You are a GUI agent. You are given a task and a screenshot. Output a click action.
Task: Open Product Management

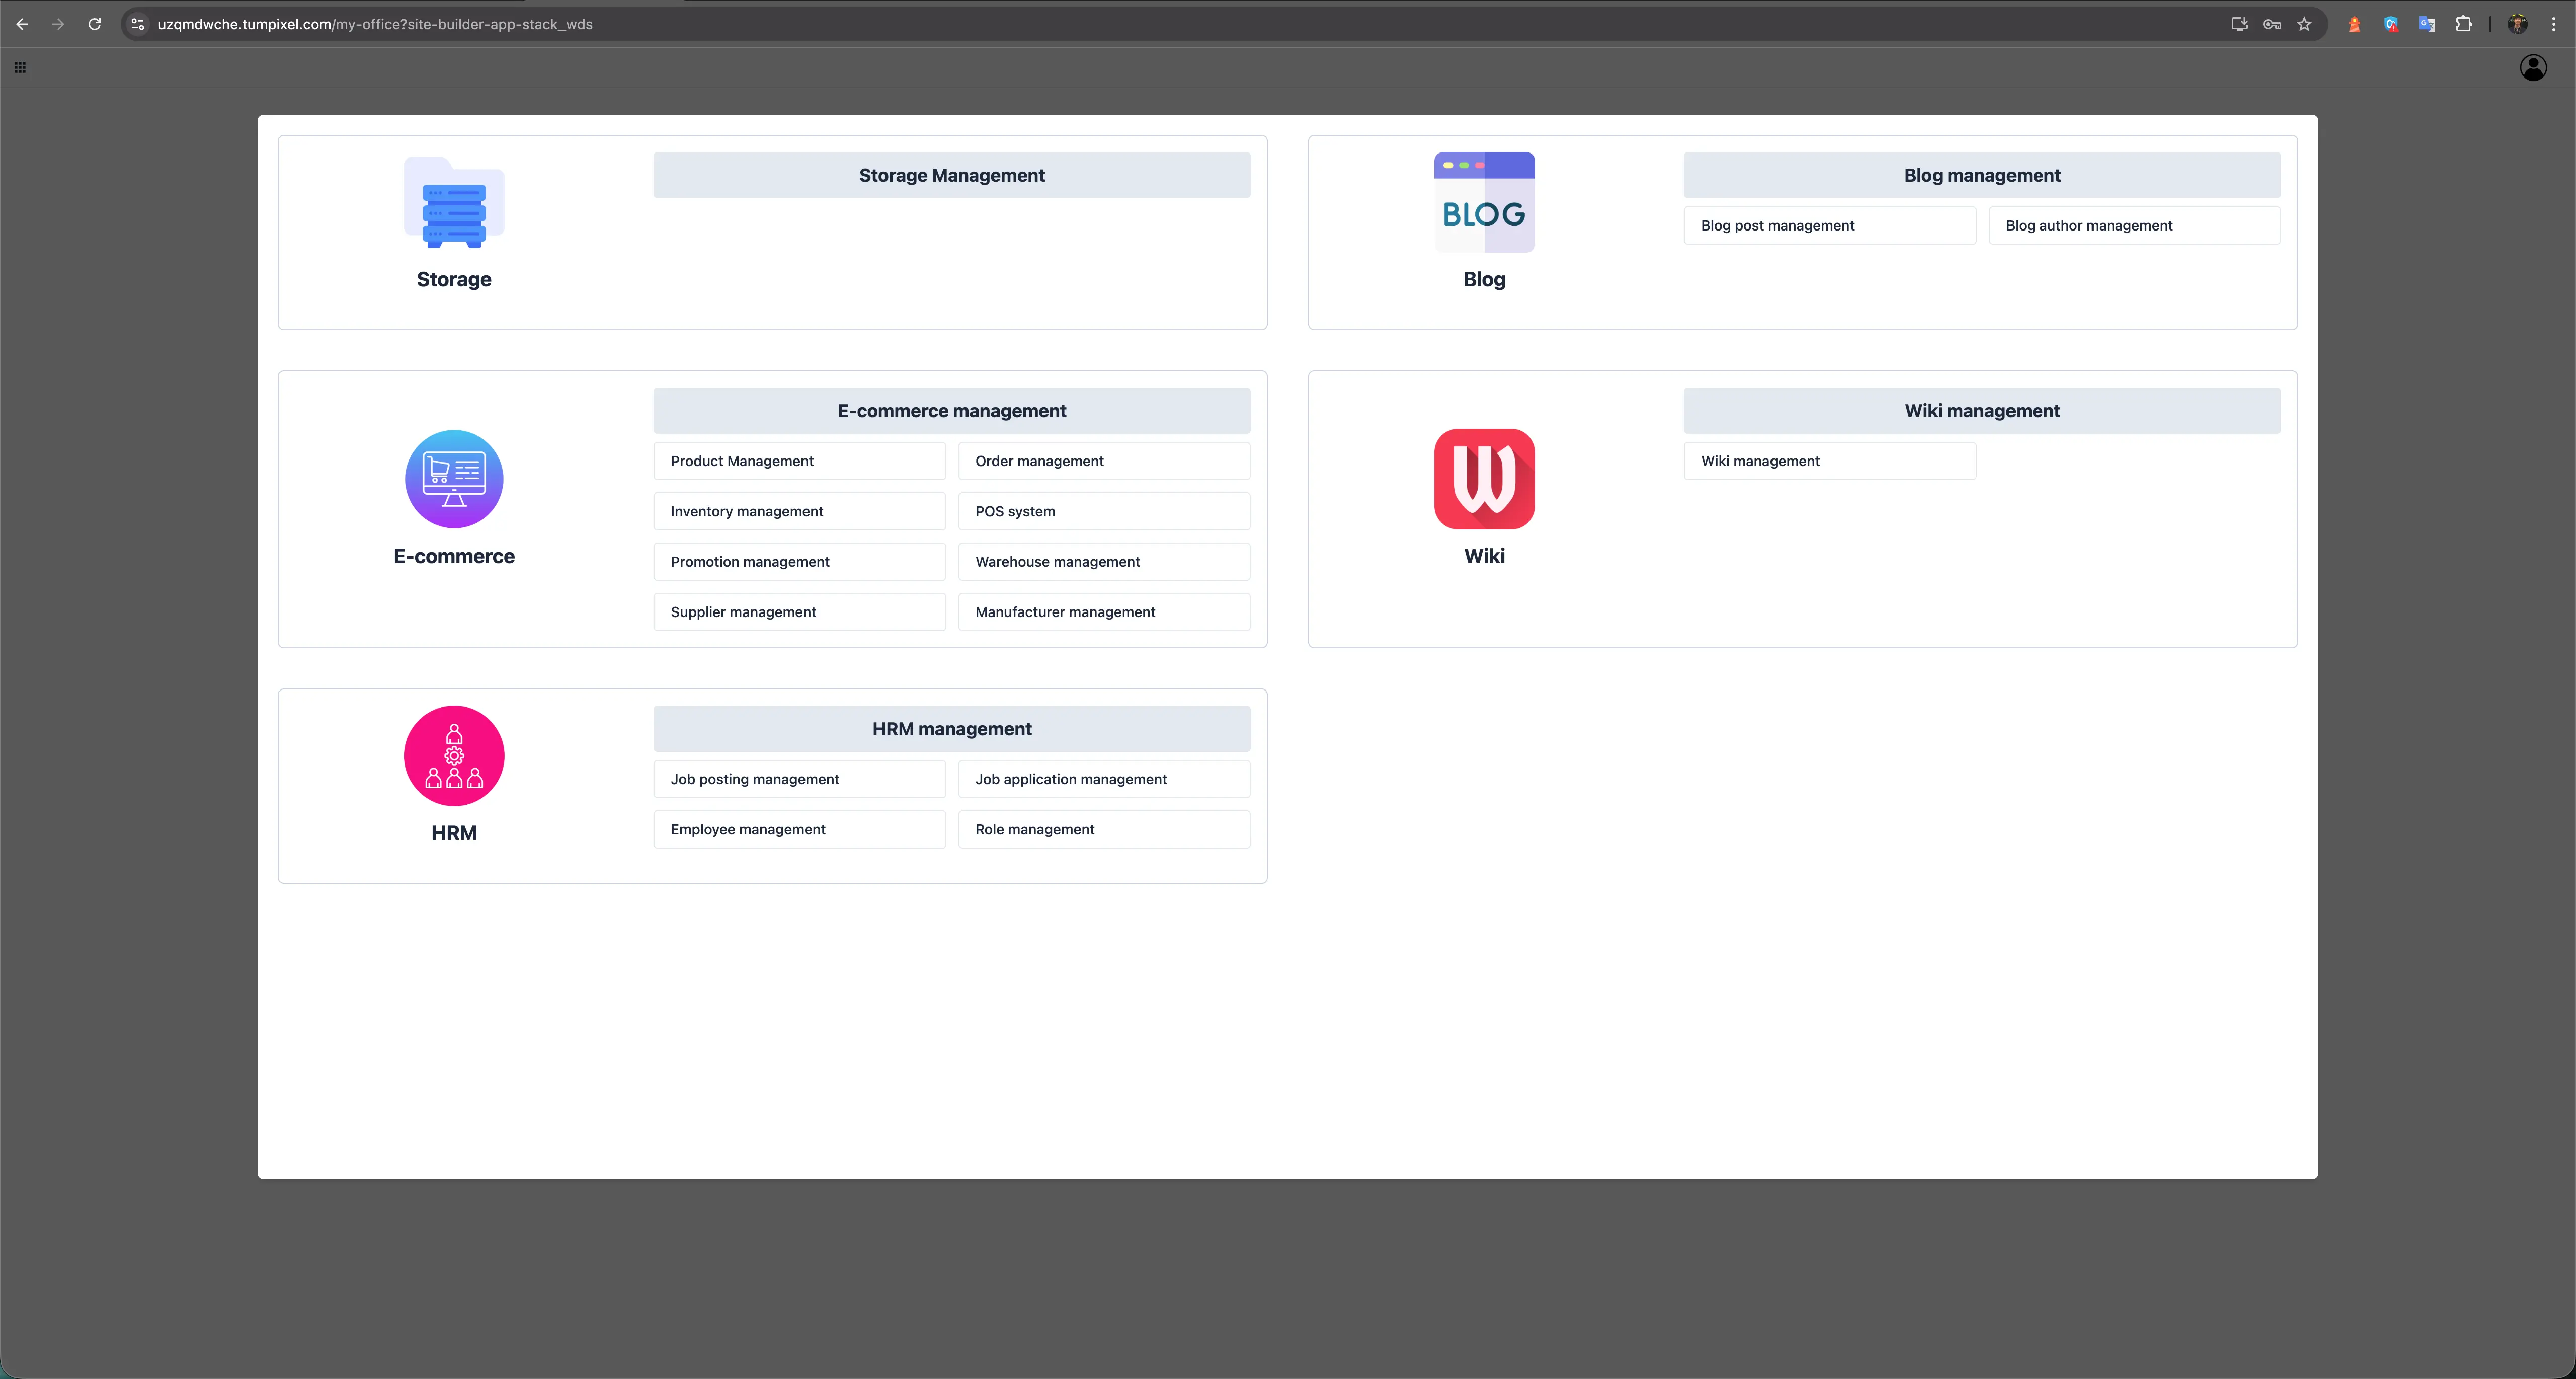coord(798,461)
